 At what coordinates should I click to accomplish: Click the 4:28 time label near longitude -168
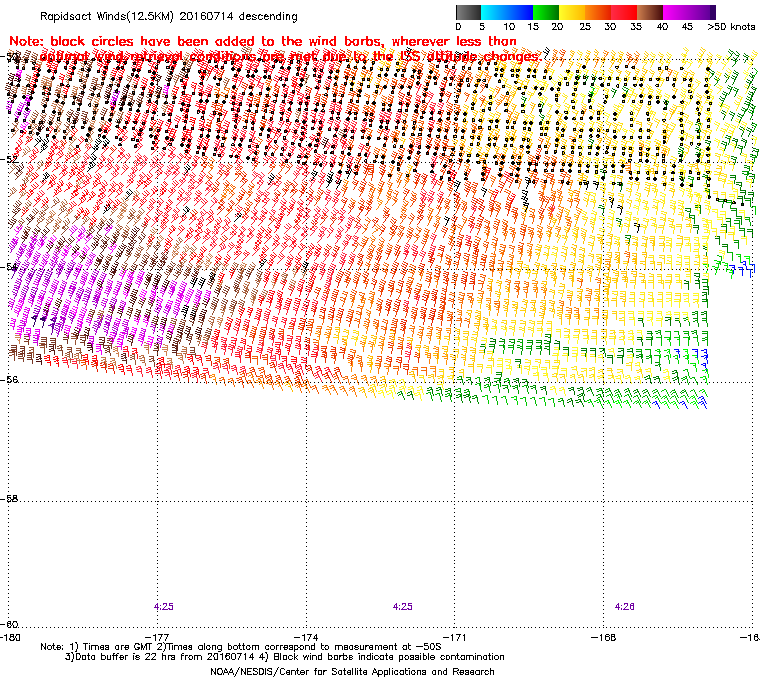624,607
